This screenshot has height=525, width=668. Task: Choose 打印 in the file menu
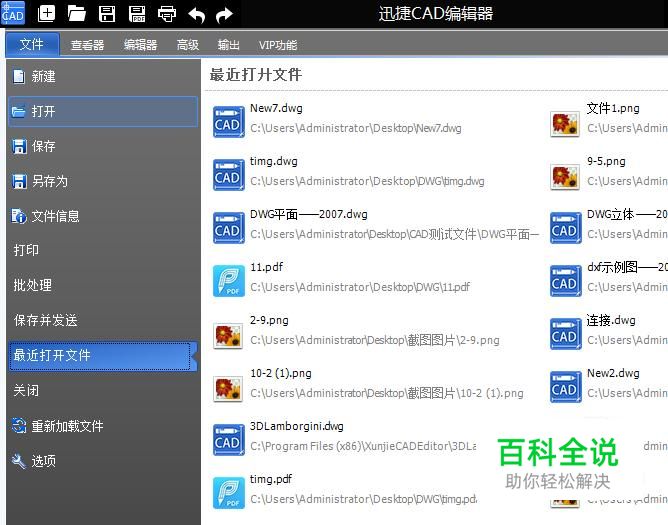102,250
